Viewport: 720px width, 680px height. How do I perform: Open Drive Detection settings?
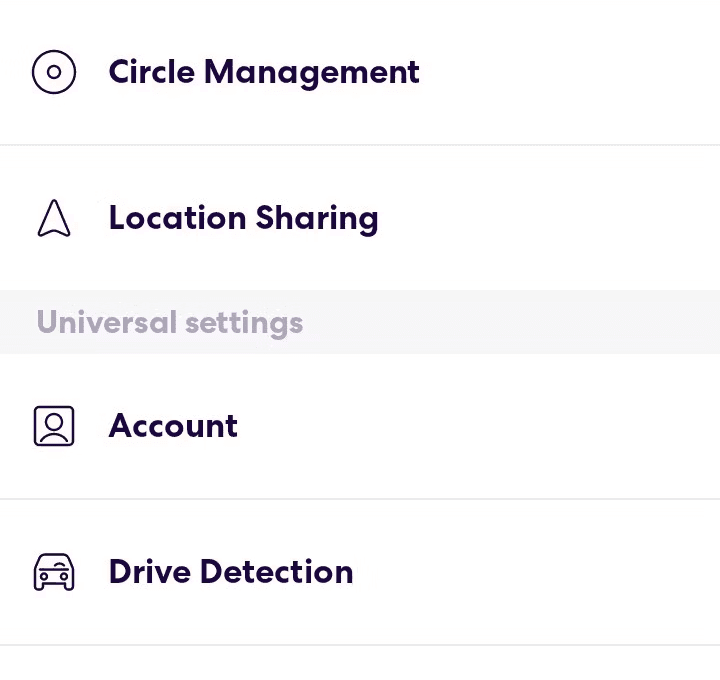[360, 572]
